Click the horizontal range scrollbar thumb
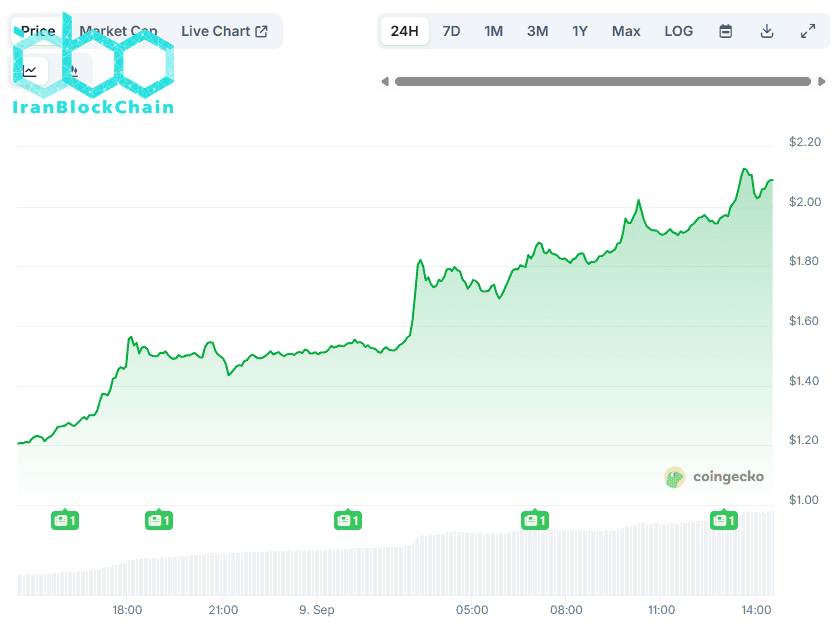This screenshot has width=832, height=626. tap(602, 81)
